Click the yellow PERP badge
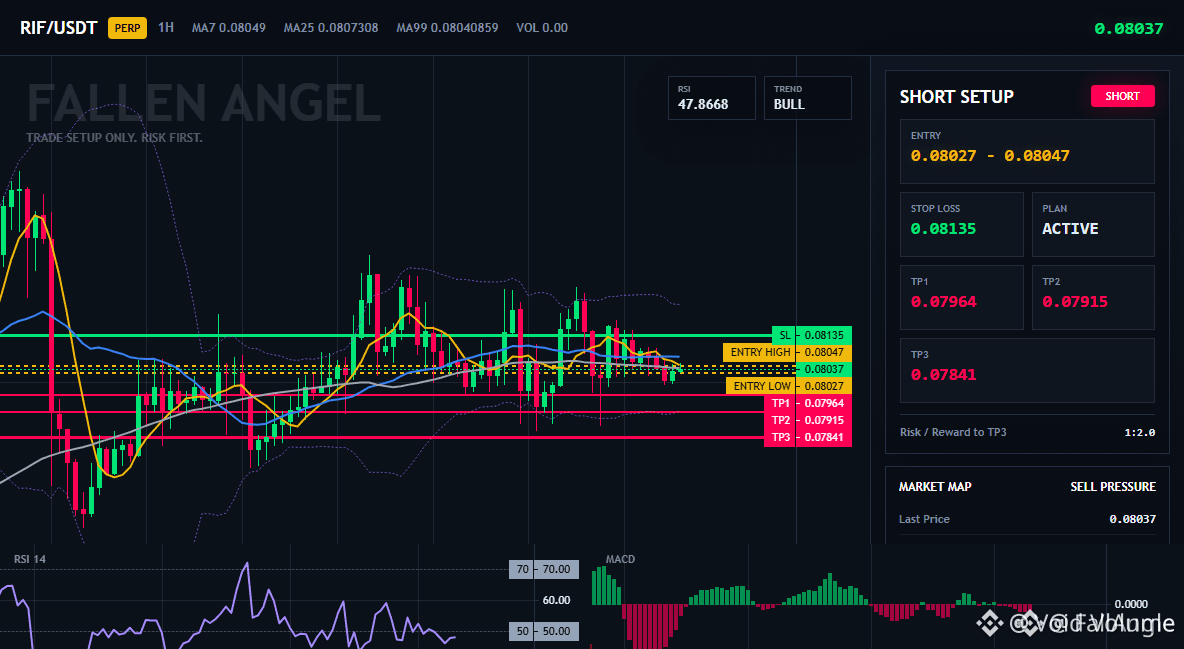 click(x=128, y=28)
